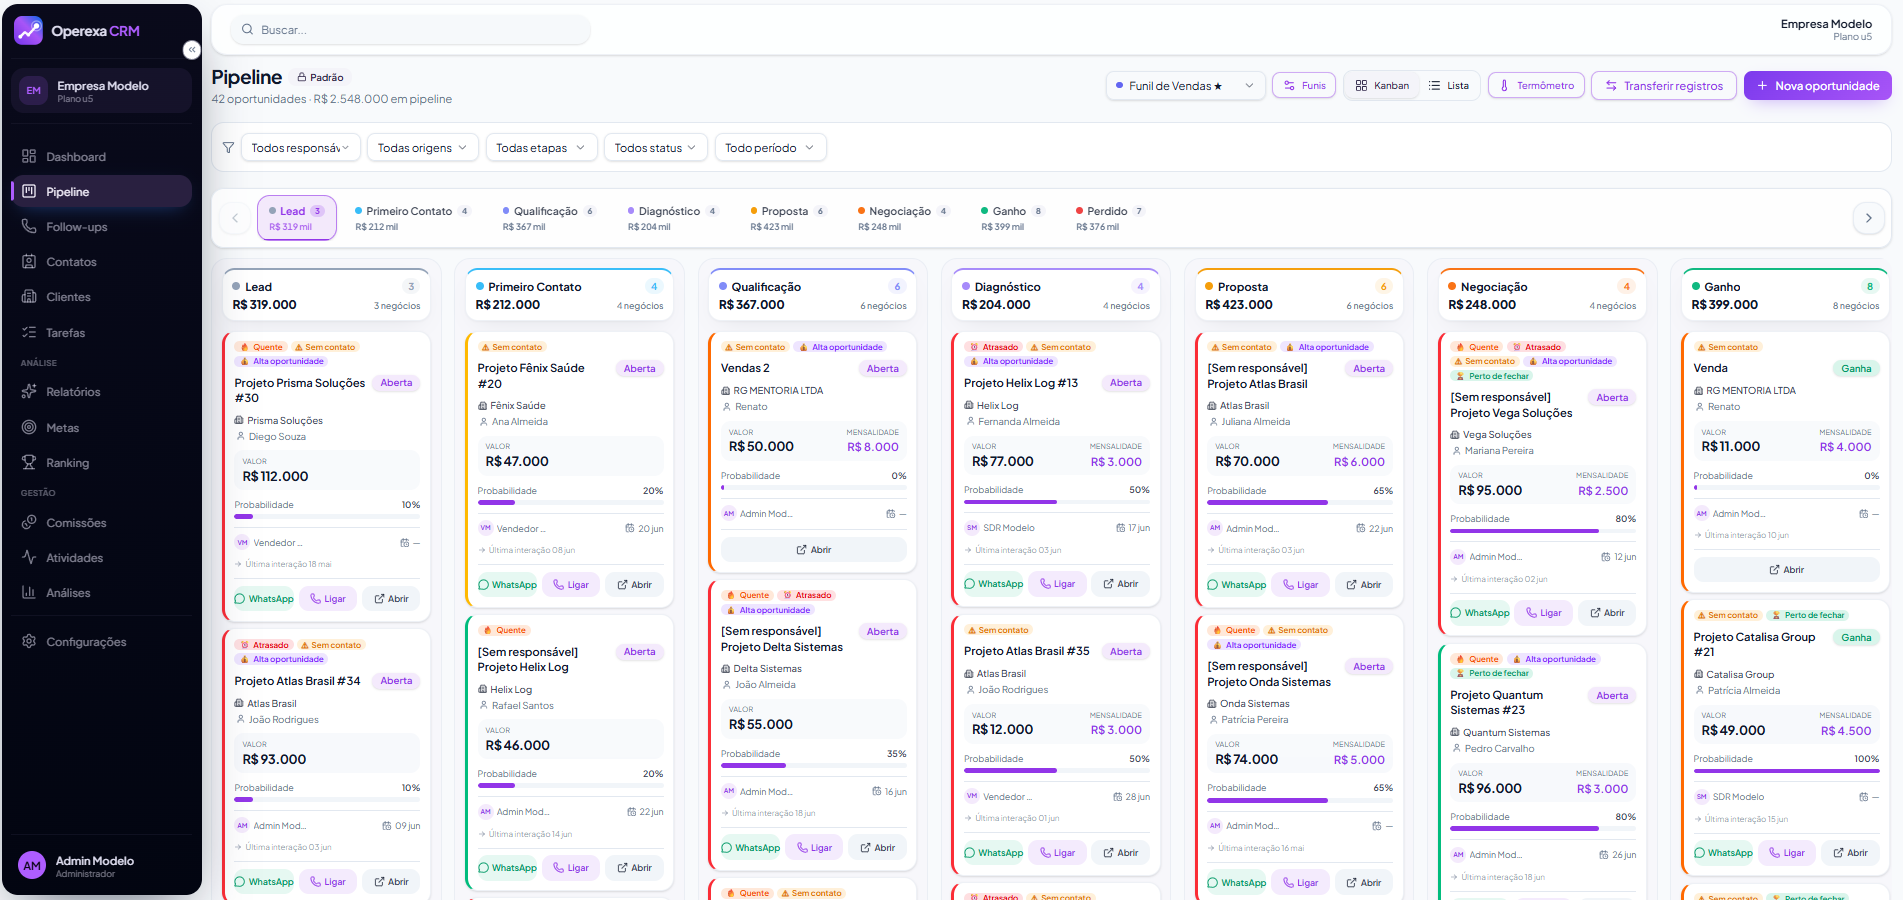Click the Funis button

[x=1304, y=86]
